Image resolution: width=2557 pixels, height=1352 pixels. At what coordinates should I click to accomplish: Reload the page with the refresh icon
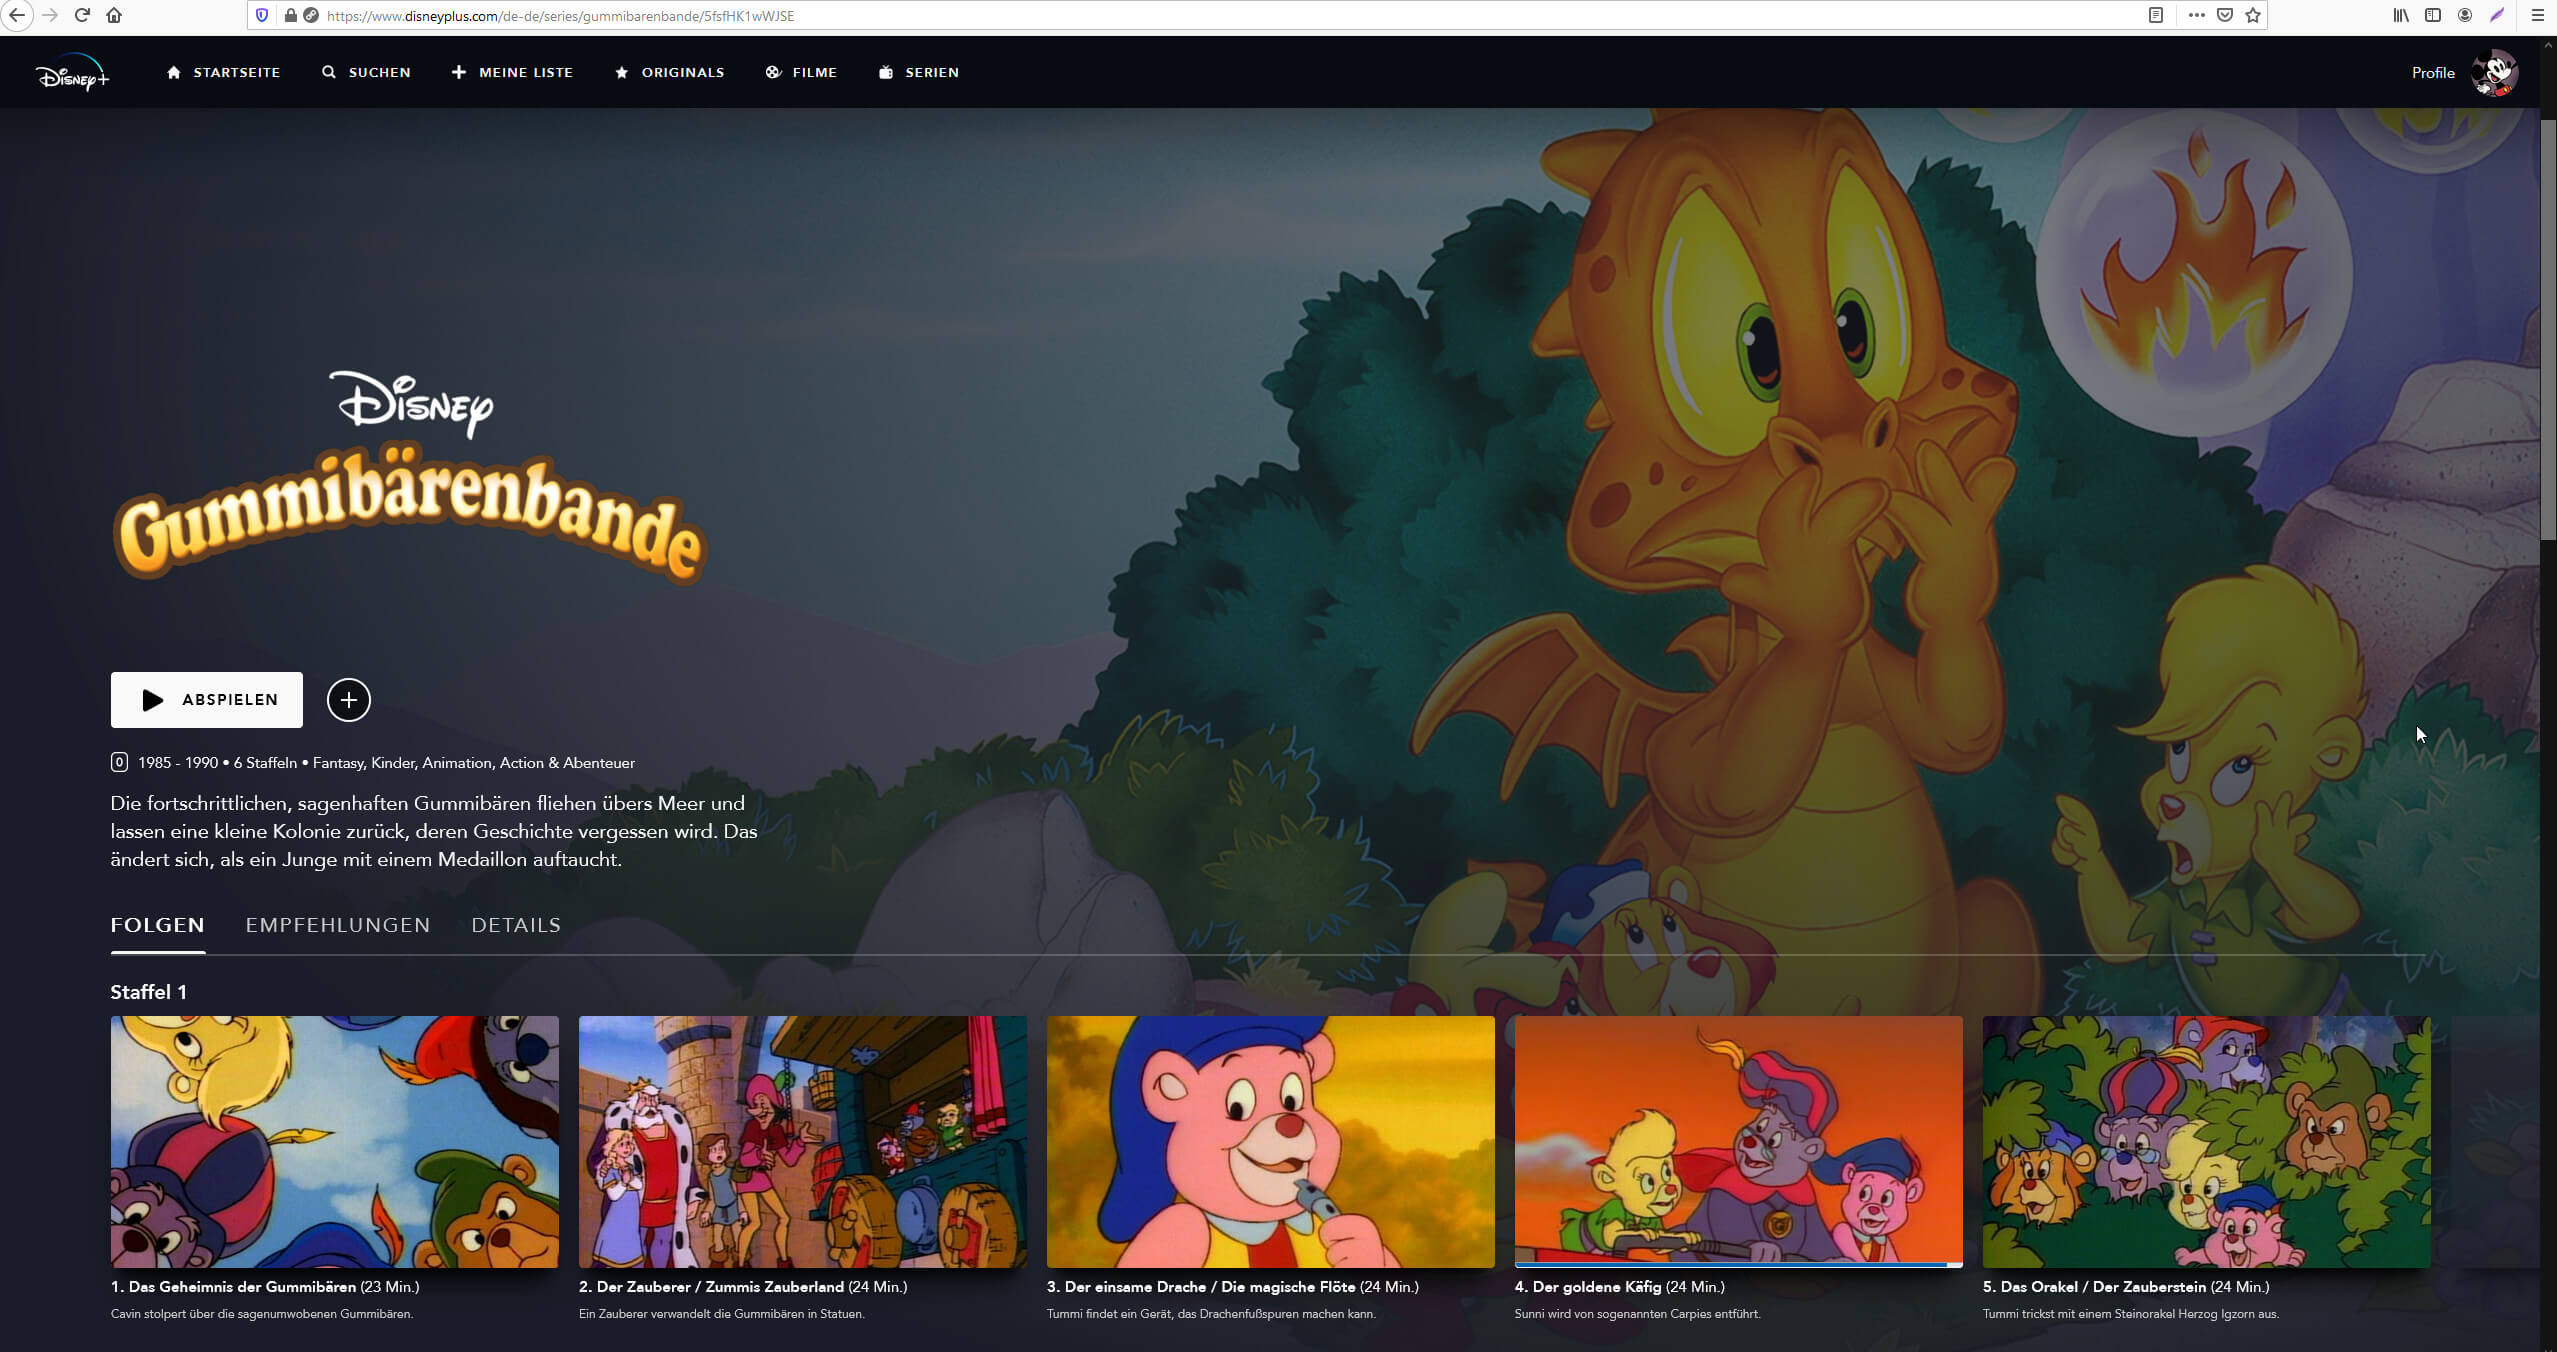click(82, 15)
